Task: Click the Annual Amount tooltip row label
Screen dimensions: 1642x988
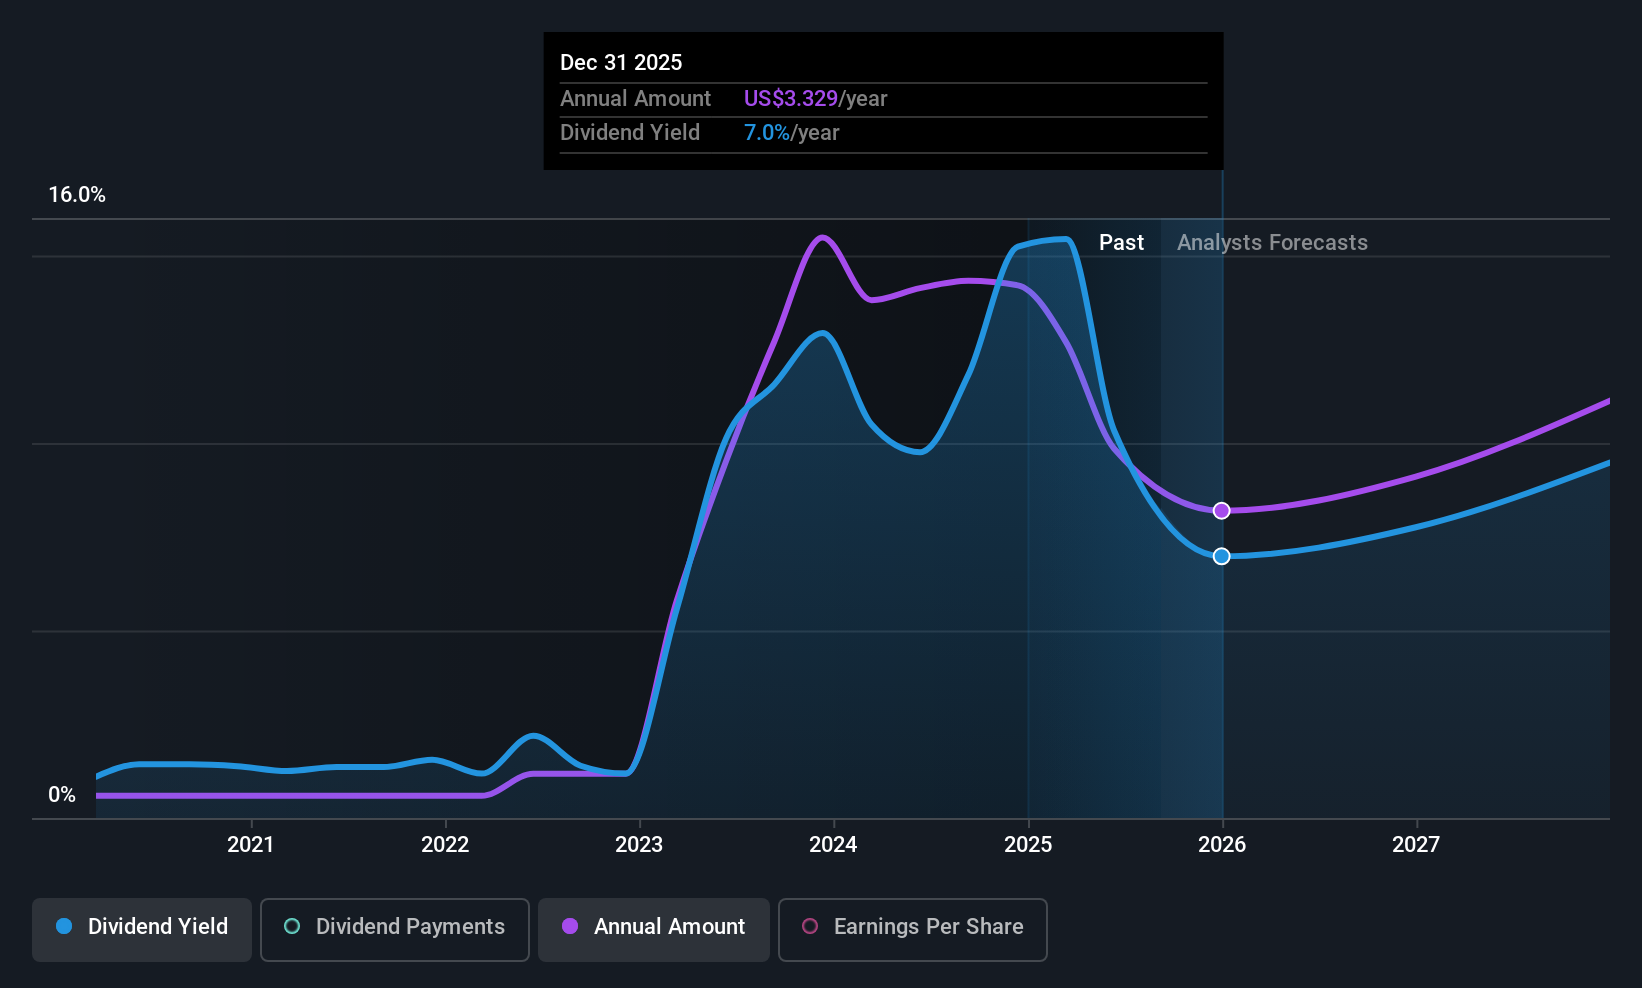Action: (635, 98)
